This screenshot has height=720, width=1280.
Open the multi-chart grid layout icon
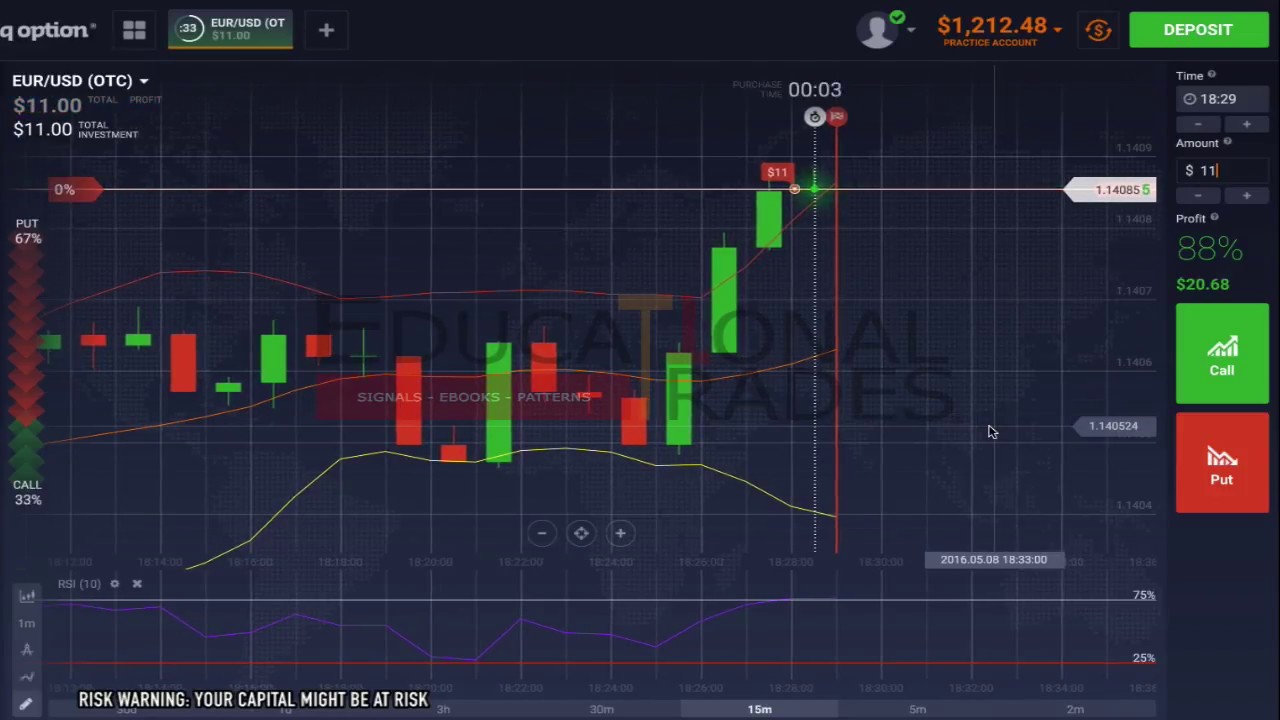(134, 30)
